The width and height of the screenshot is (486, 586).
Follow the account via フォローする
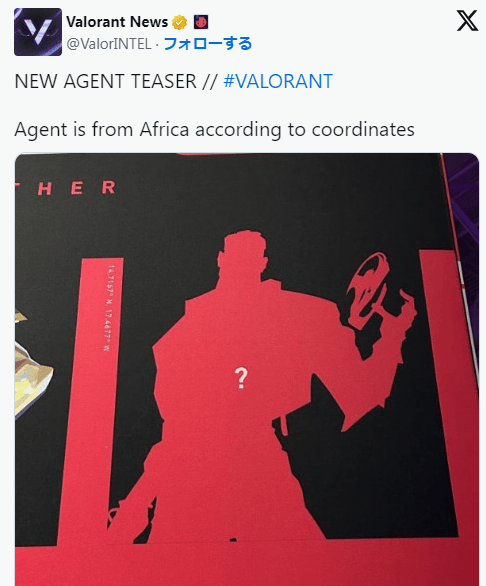pyautogui.click(x=208, y=44)
